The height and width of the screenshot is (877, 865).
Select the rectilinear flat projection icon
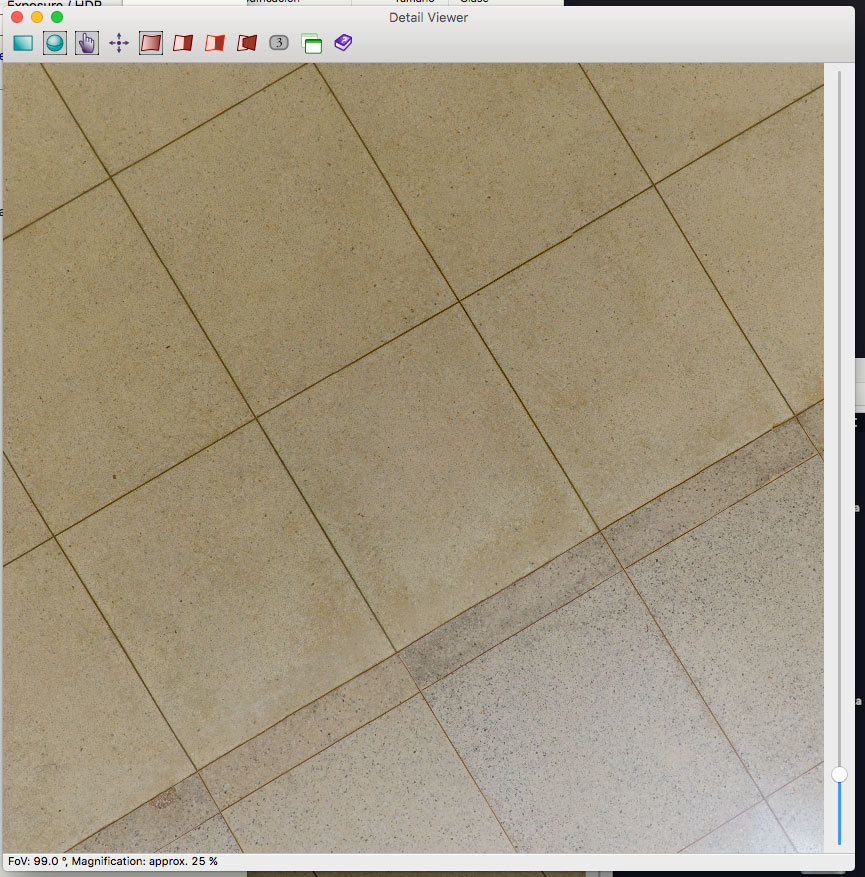(x=23, y=43)
